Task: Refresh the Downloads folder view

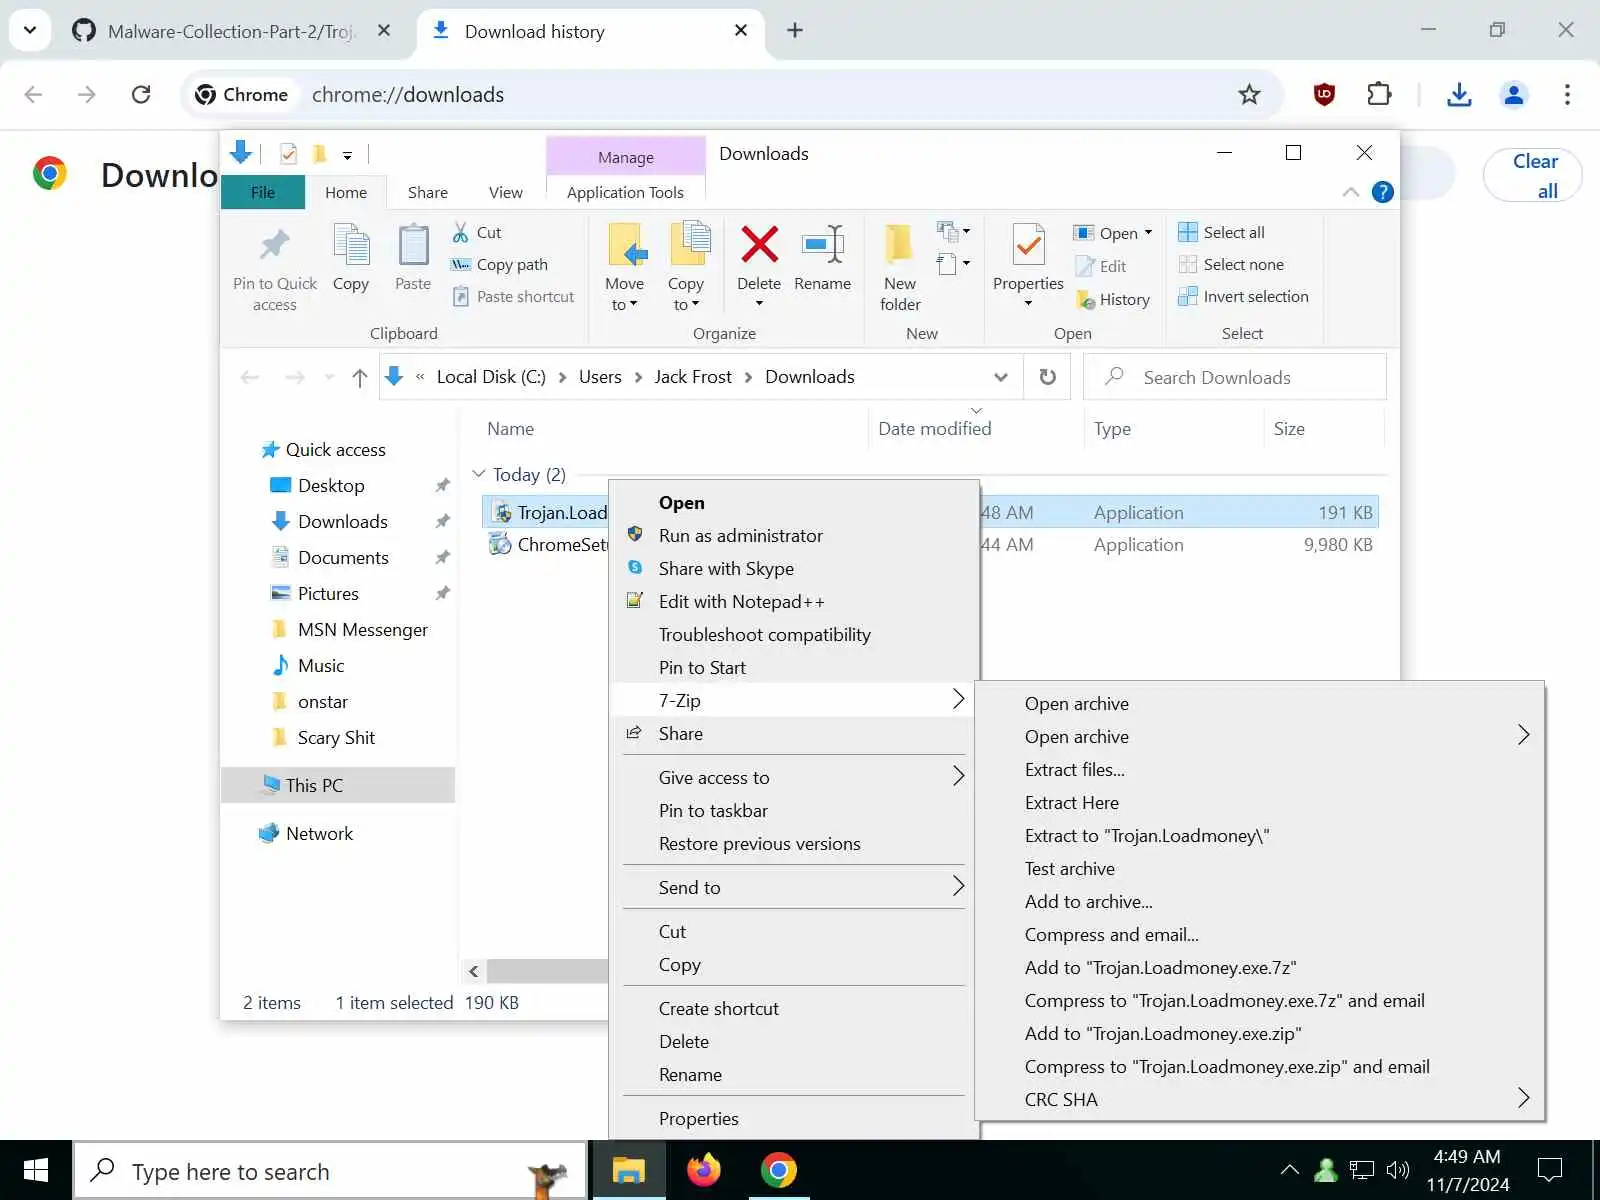Action: [1047, 377]
